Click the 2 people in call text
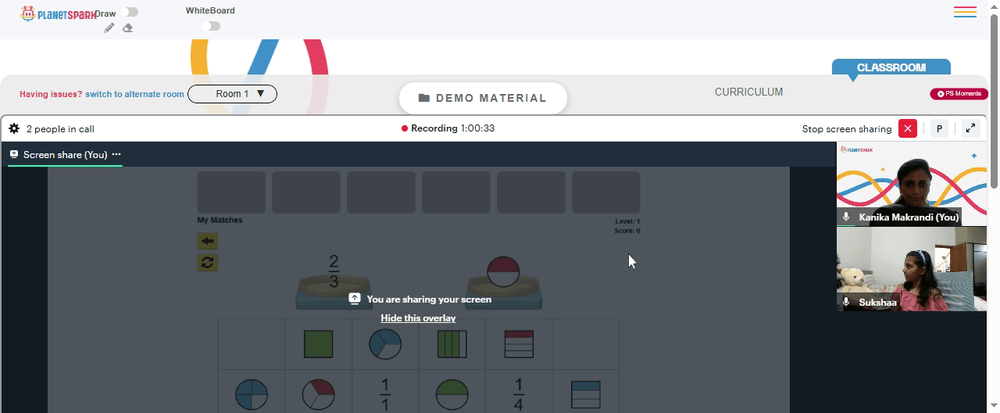 61,129
